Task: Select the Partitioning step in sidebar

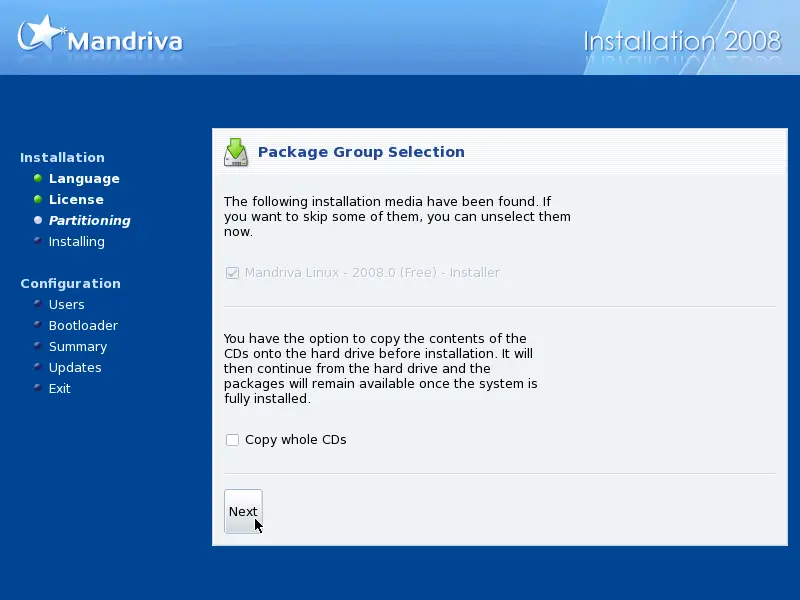Action: pos(89,220)
